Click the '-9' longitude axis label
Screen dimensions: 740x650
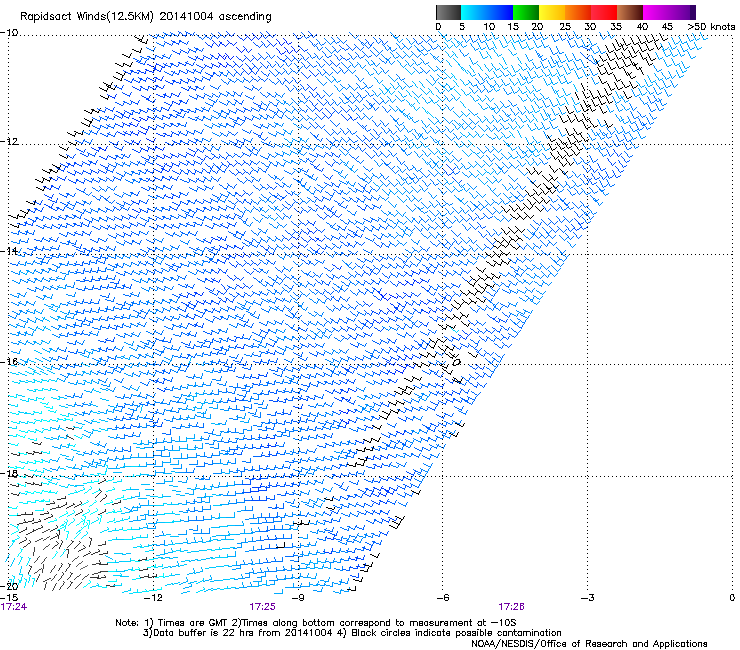click(297, 598)
